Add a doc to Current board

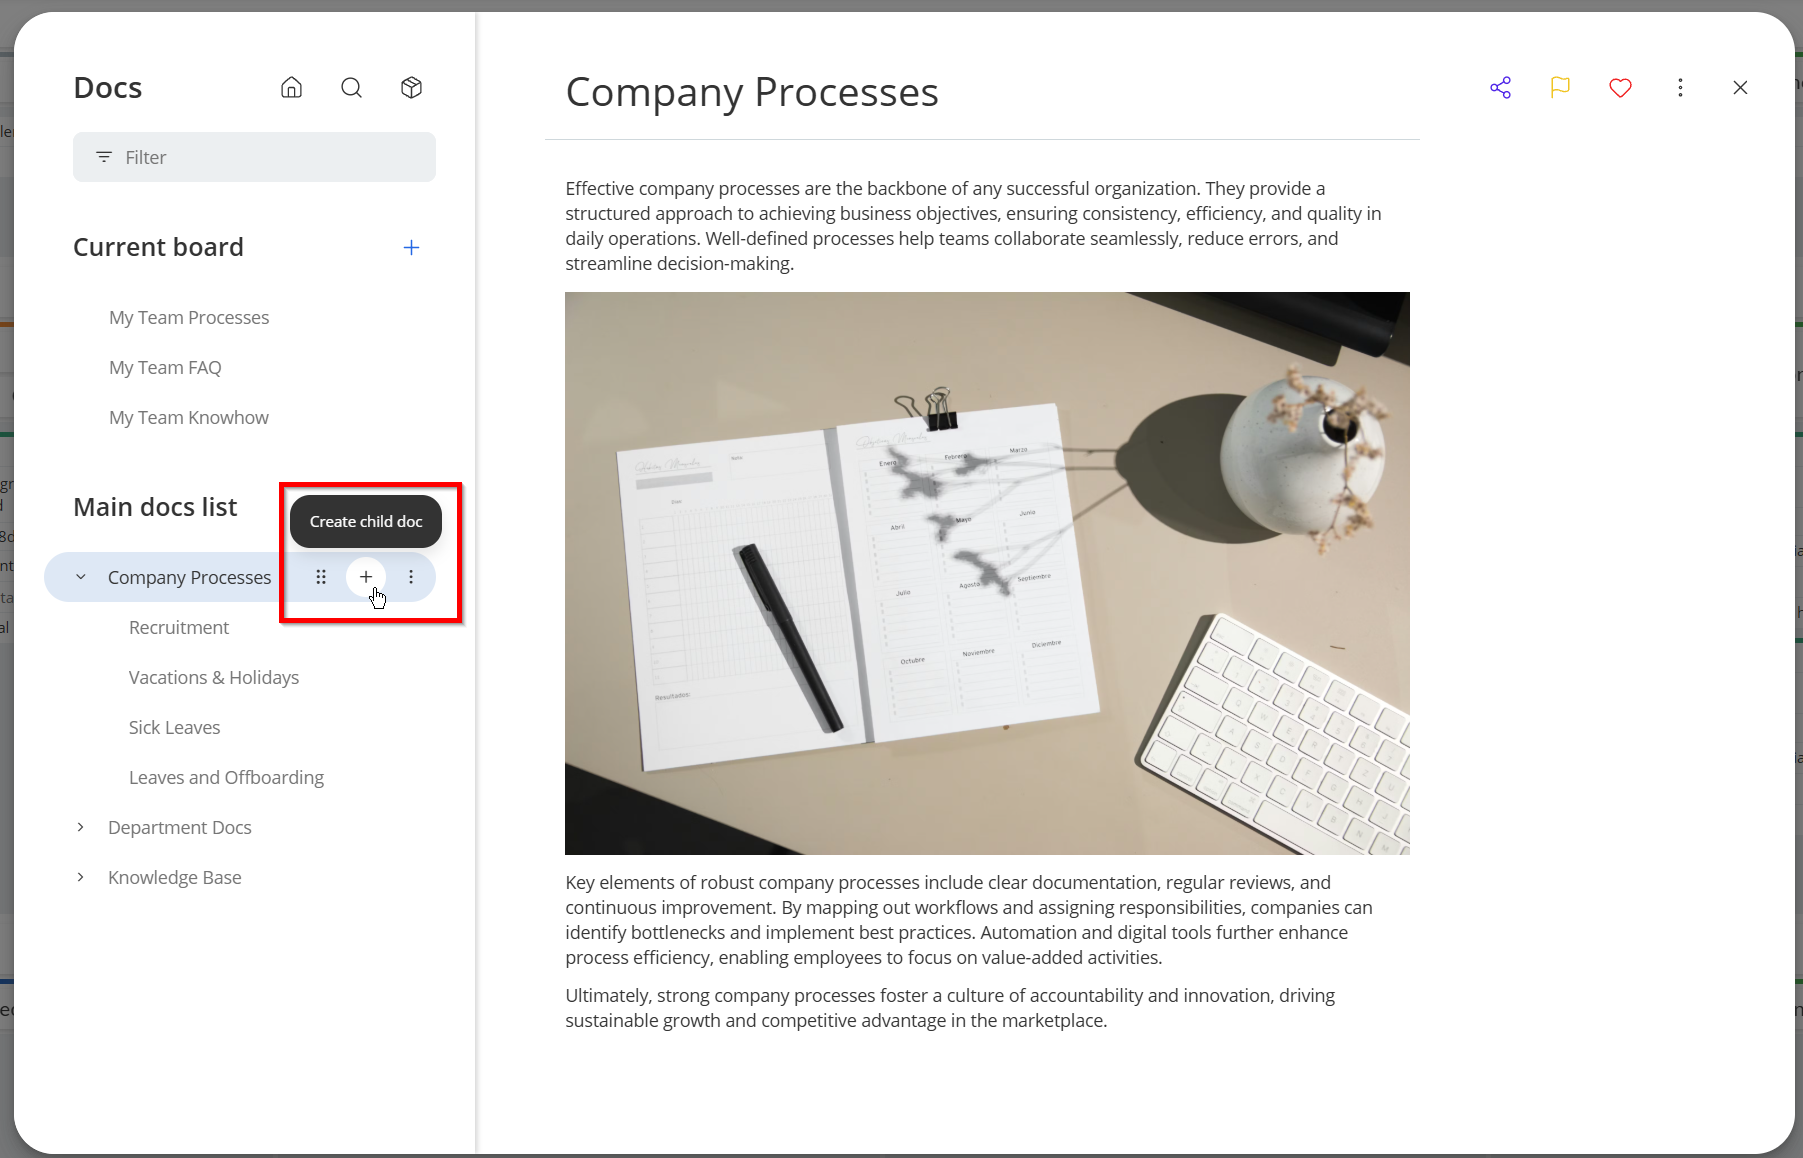tap(411, 248)
